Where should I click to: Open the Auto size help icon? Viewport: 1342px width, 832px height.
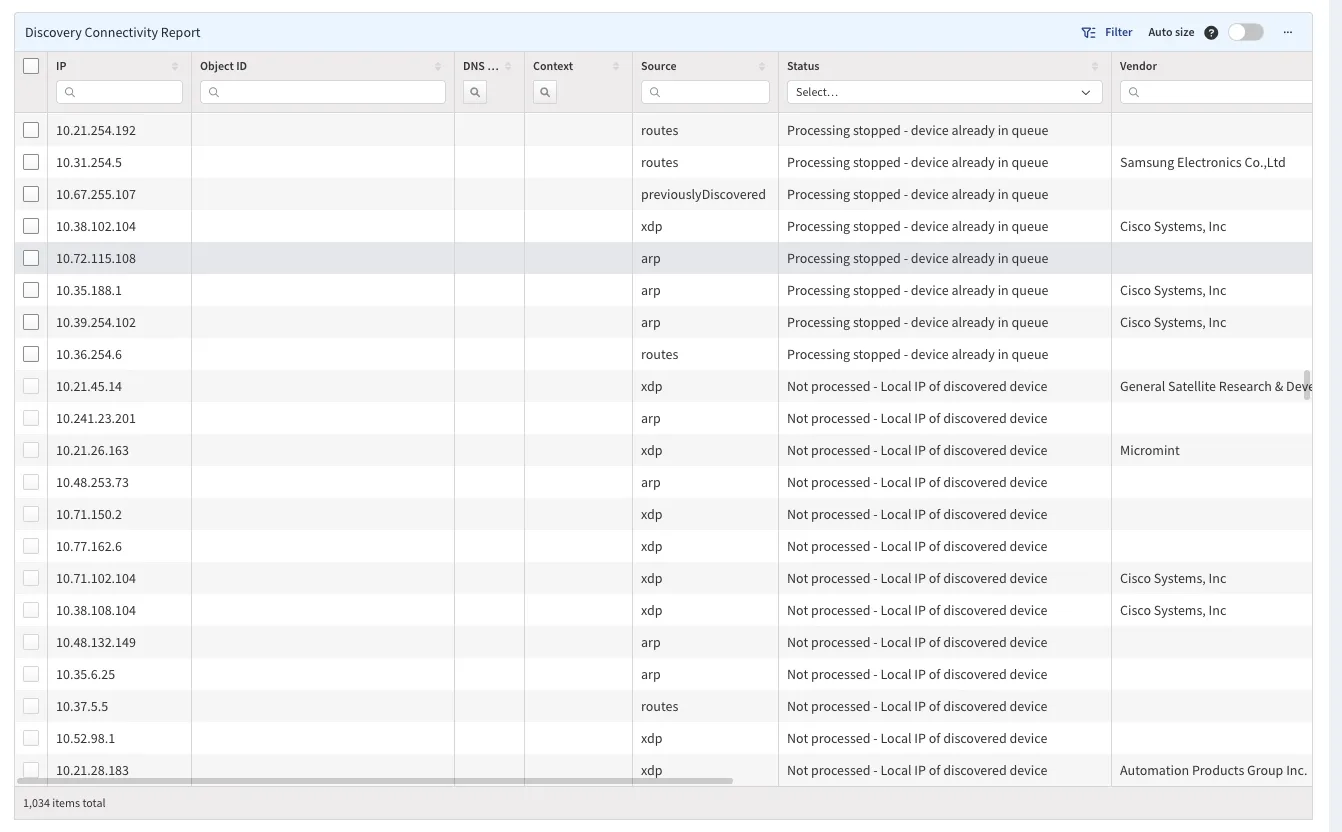click(1211, 33)
